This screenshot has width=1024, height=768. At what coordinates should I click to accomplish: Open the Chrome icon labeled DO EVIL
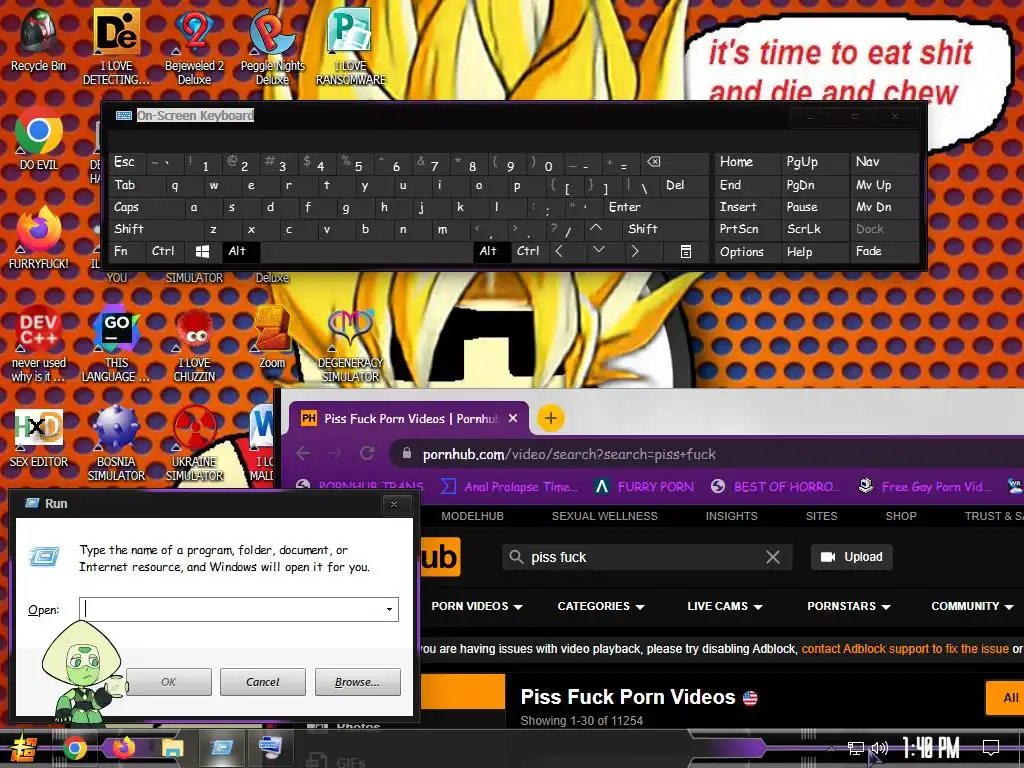click(x=39, y=140)
